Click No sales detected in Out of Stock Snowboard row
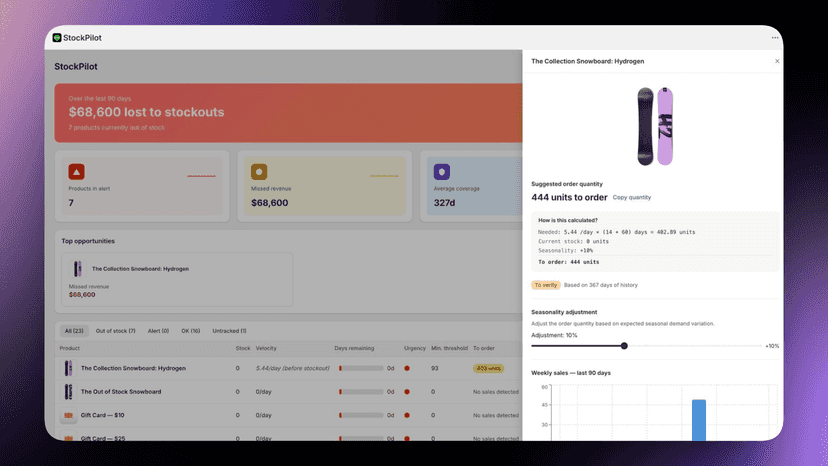This screenshot has width=828, height=466. coord(496,392)
